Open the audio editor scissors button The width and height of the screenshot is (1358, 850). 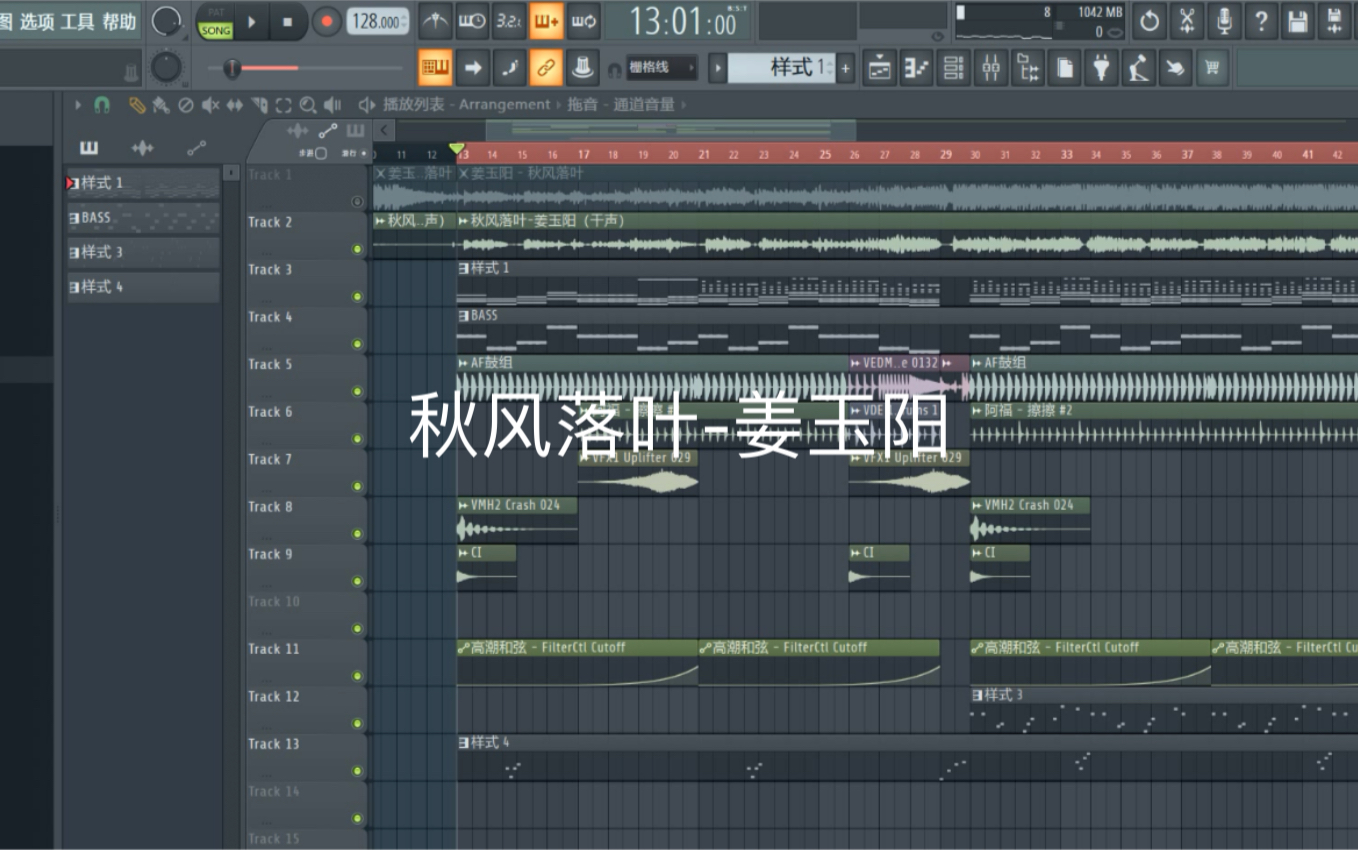coord(1187,20)
